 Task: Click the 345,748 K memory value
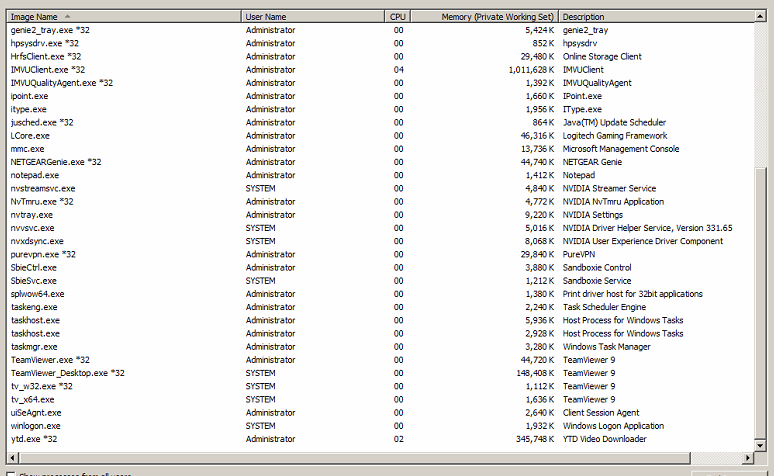point(535,439)
